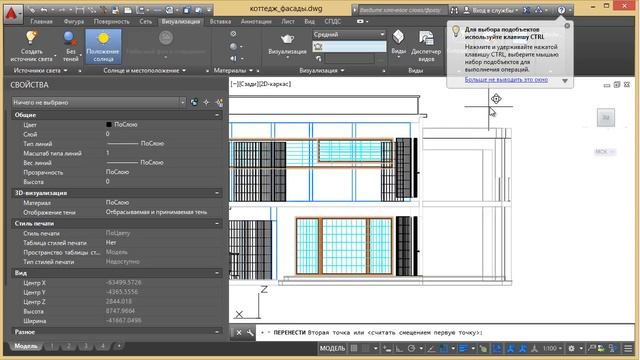
Task: Open the Главная ribbon tab
Action: [41, 22]
